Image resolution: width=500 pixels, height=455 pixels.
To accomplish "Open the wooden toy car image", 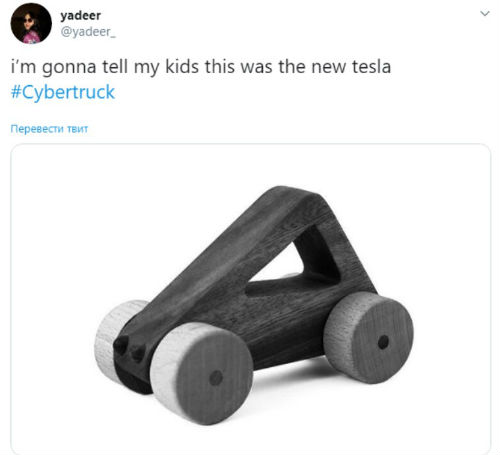I will (250, 299).
